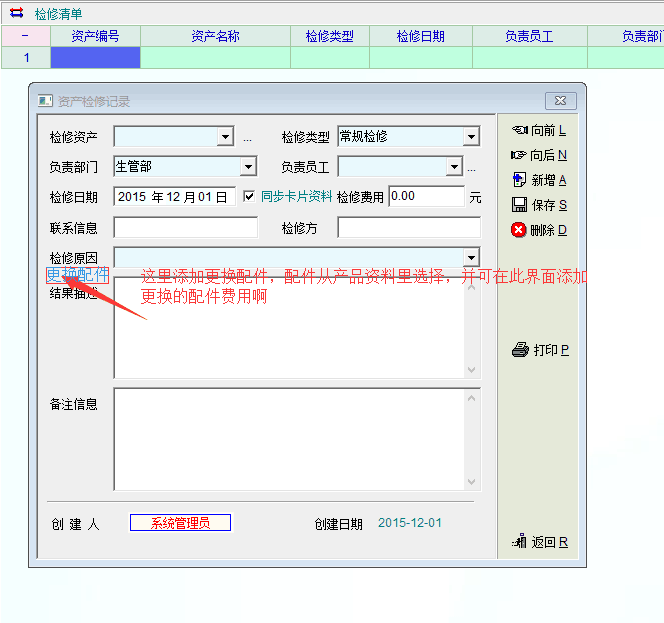Open the 检修类型 dropdown list
This screenshot has height=623, width=664.
pos(471,137)
